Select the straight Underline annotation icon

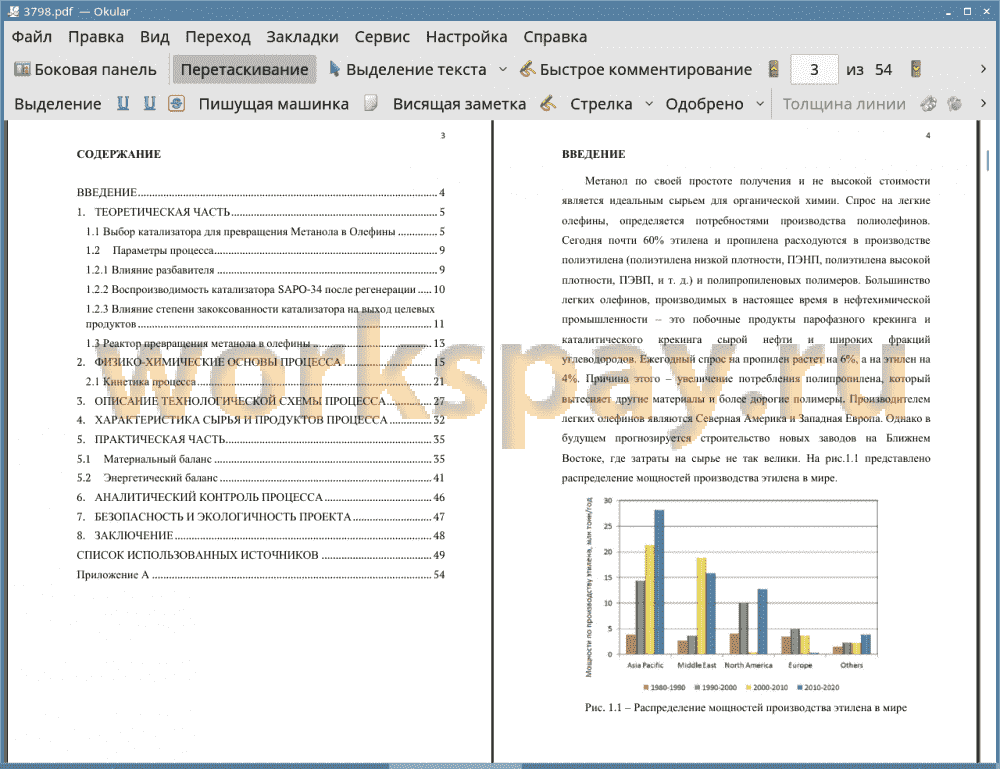tap(122, 103)
